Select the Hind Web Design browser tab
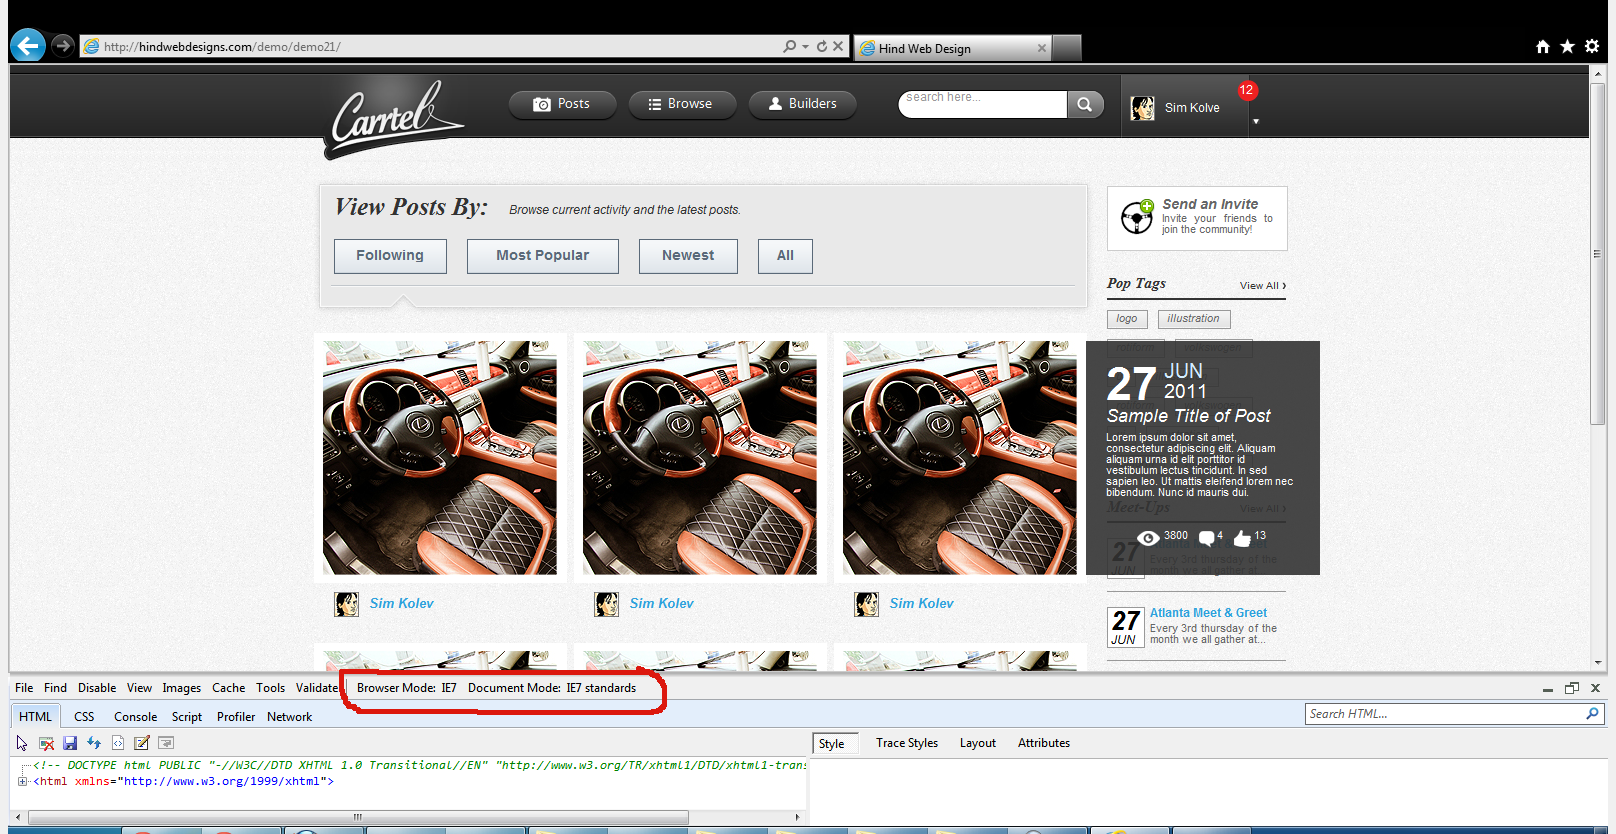This screenshot has width=1616, height=834. (953, 48)
